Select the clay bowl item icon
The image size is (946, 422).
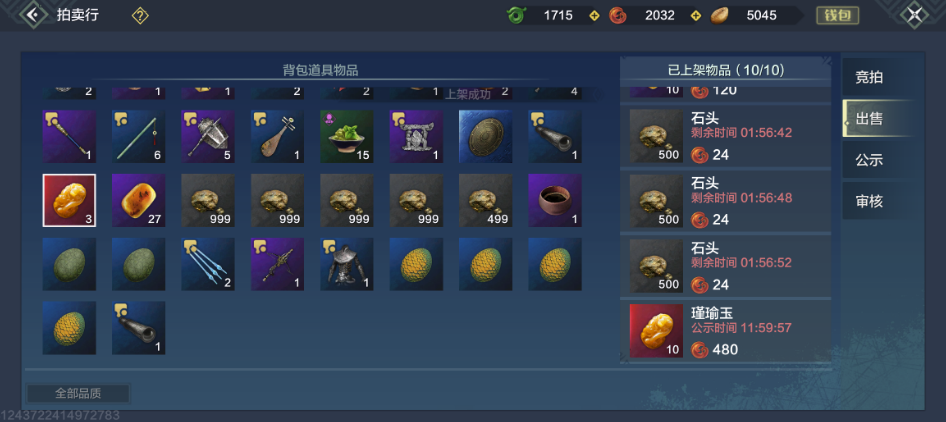coord(555,200)
